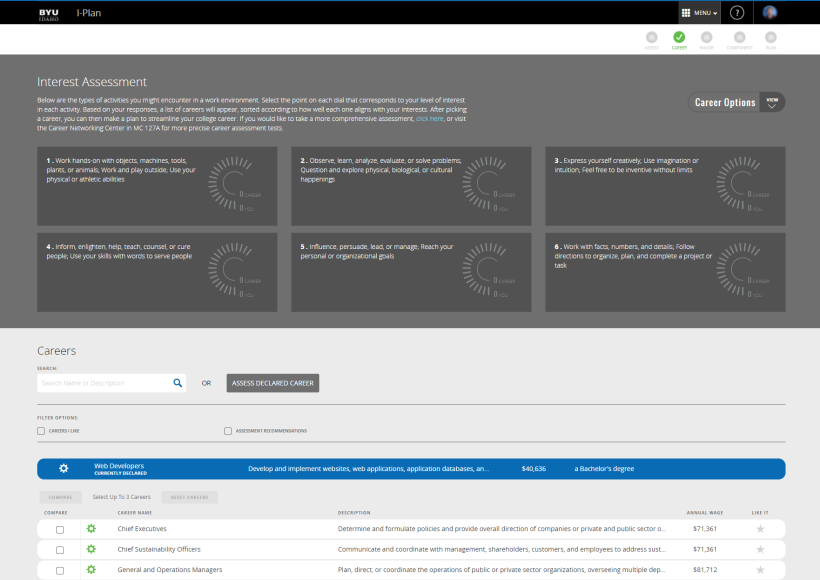Check the Assessment Recommendations filter
The height and width of the screenshot is (580, 820).
coord(228,431)
